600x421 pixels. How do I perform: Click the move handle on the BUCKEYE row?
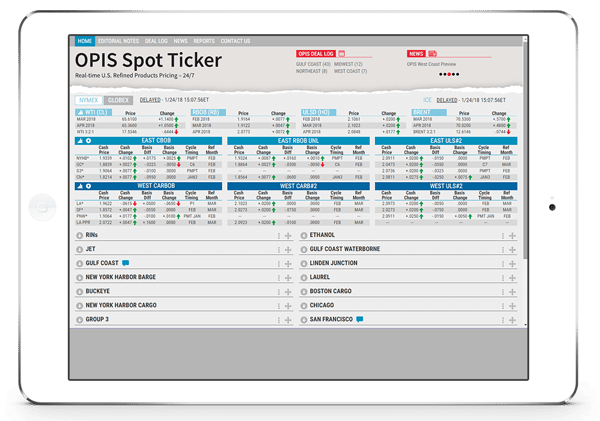(288, 292)
